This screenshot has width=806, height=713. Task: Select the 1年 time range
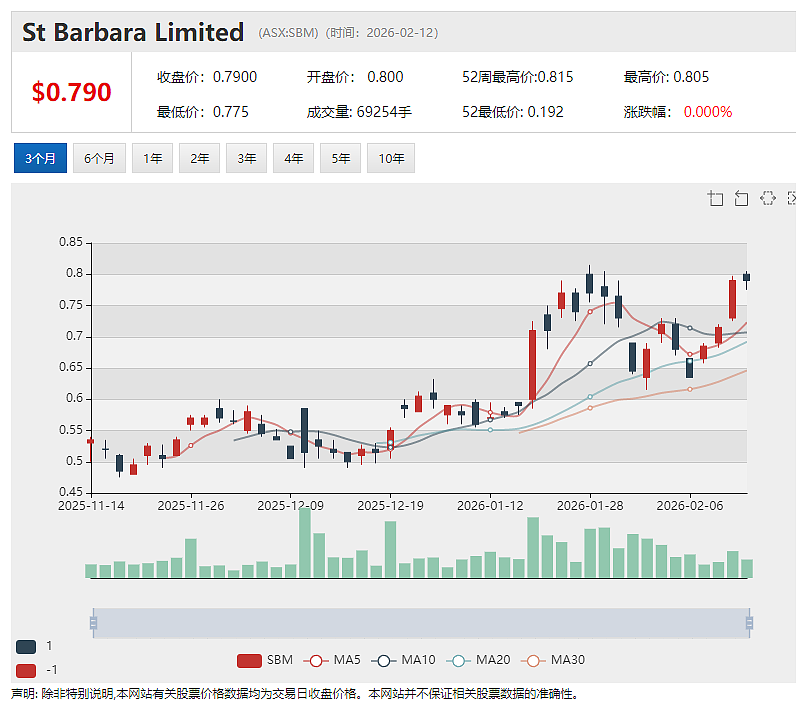point(152,158)
